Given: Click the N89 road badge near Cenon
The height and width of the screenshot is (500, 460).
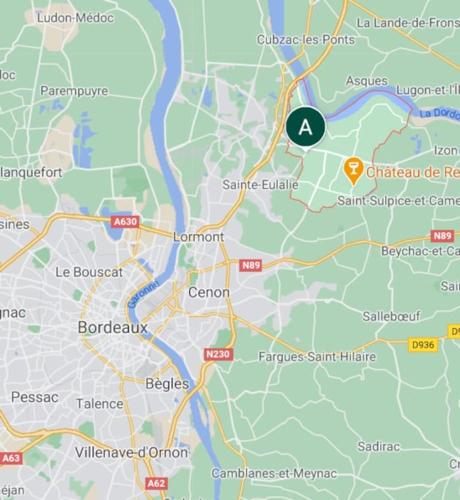Looking at the screenshot, I should click(251, 265).
